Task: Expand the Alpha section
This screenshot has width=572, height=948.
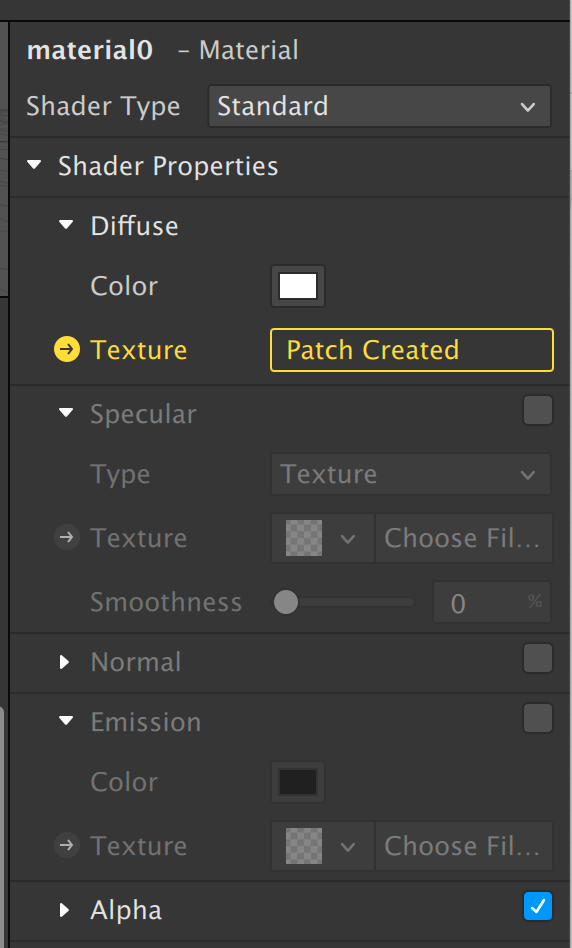Action: [64, 910]
